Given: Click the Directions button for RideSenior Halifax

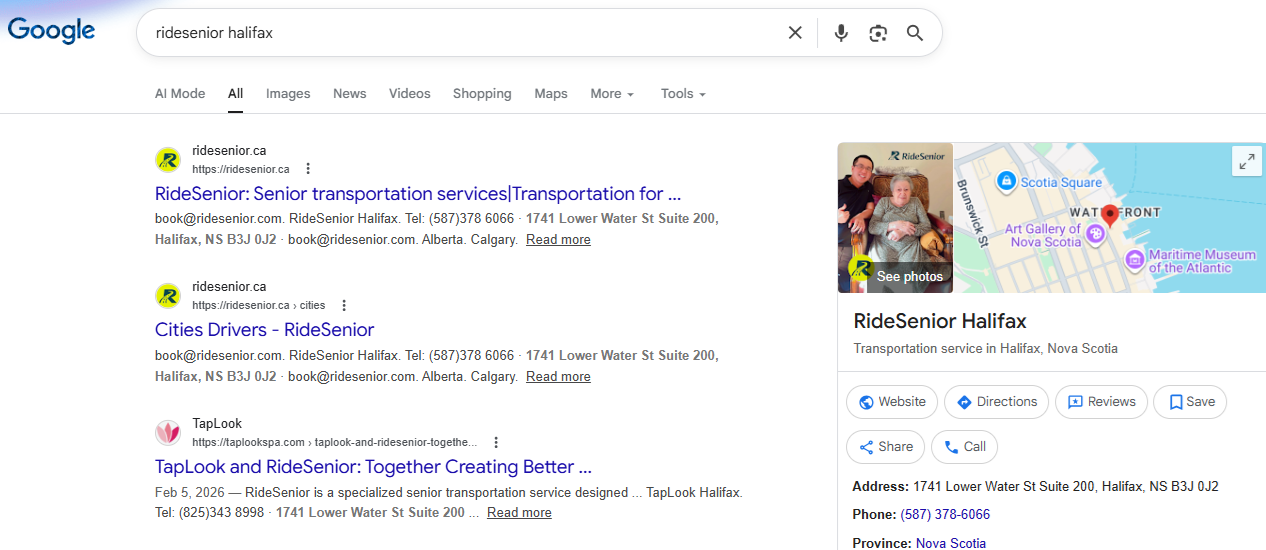Looking at the screenshot, I should 997,402.
